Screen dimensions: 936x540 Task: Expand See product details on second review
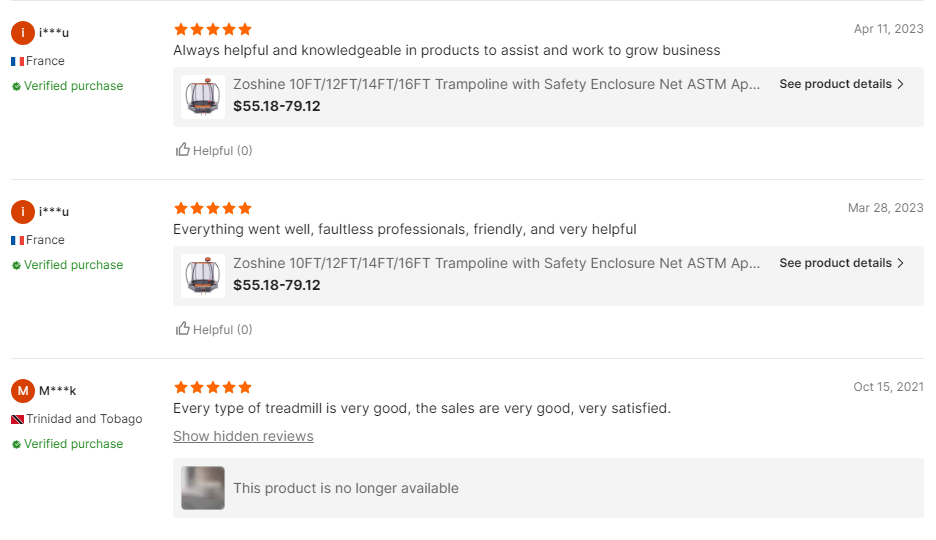coord(835,263)
